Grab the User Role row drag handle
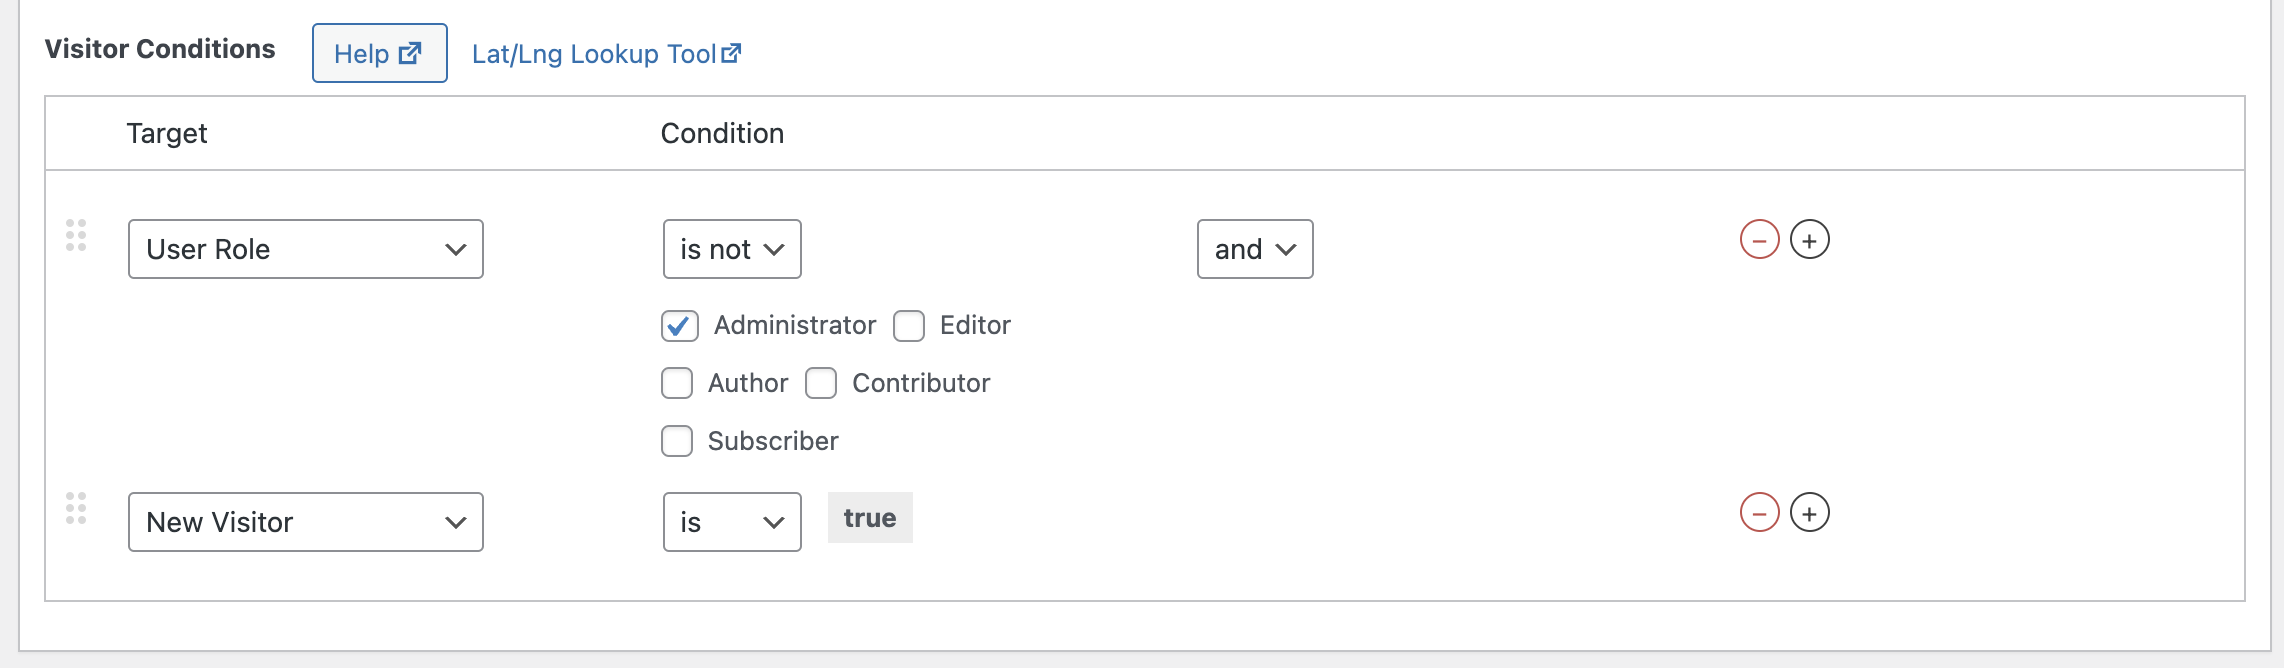This screenshot has height=668, width=2284. pyautogui.click(x=76, y=235)
